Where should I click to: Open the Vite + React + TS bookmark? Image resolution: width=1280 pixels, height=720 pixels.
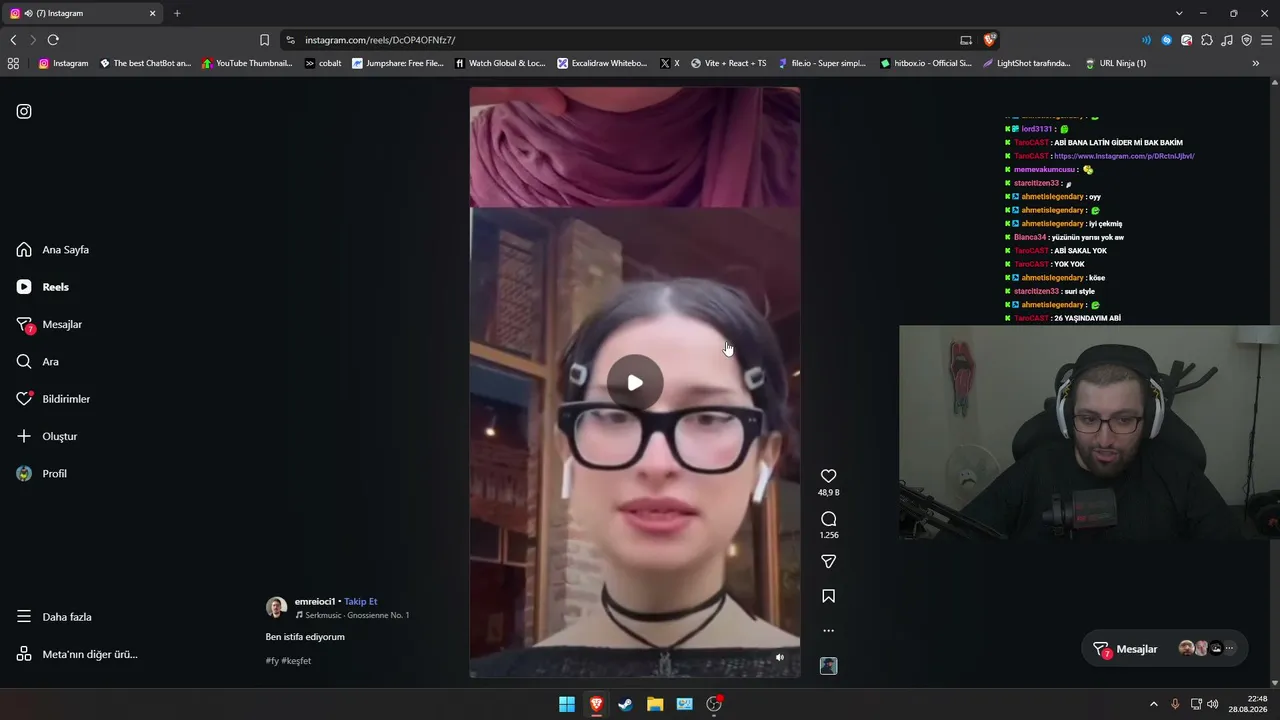coord(728,63)
